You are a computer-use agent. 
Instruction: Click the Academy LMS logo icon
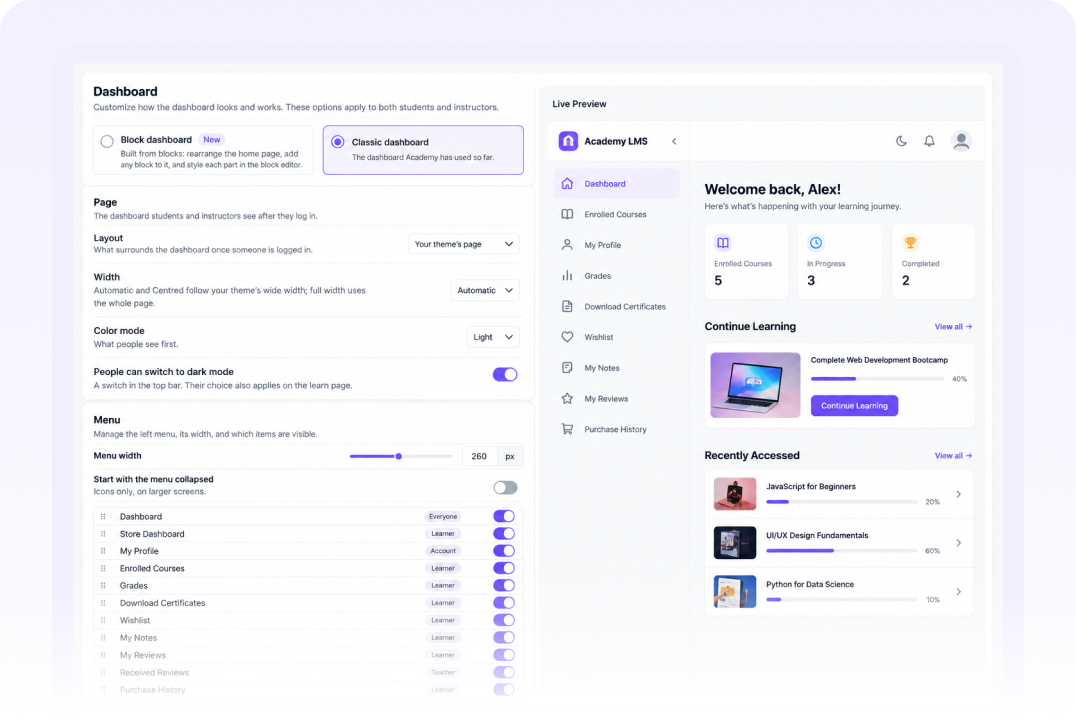pos(568,141)
